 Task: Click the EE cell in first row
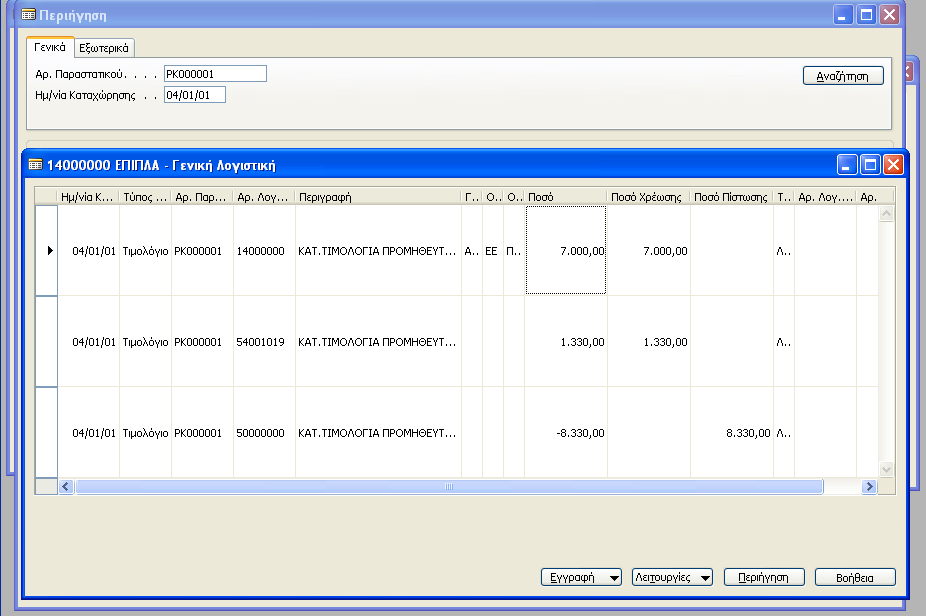click(x=493, y=251)
